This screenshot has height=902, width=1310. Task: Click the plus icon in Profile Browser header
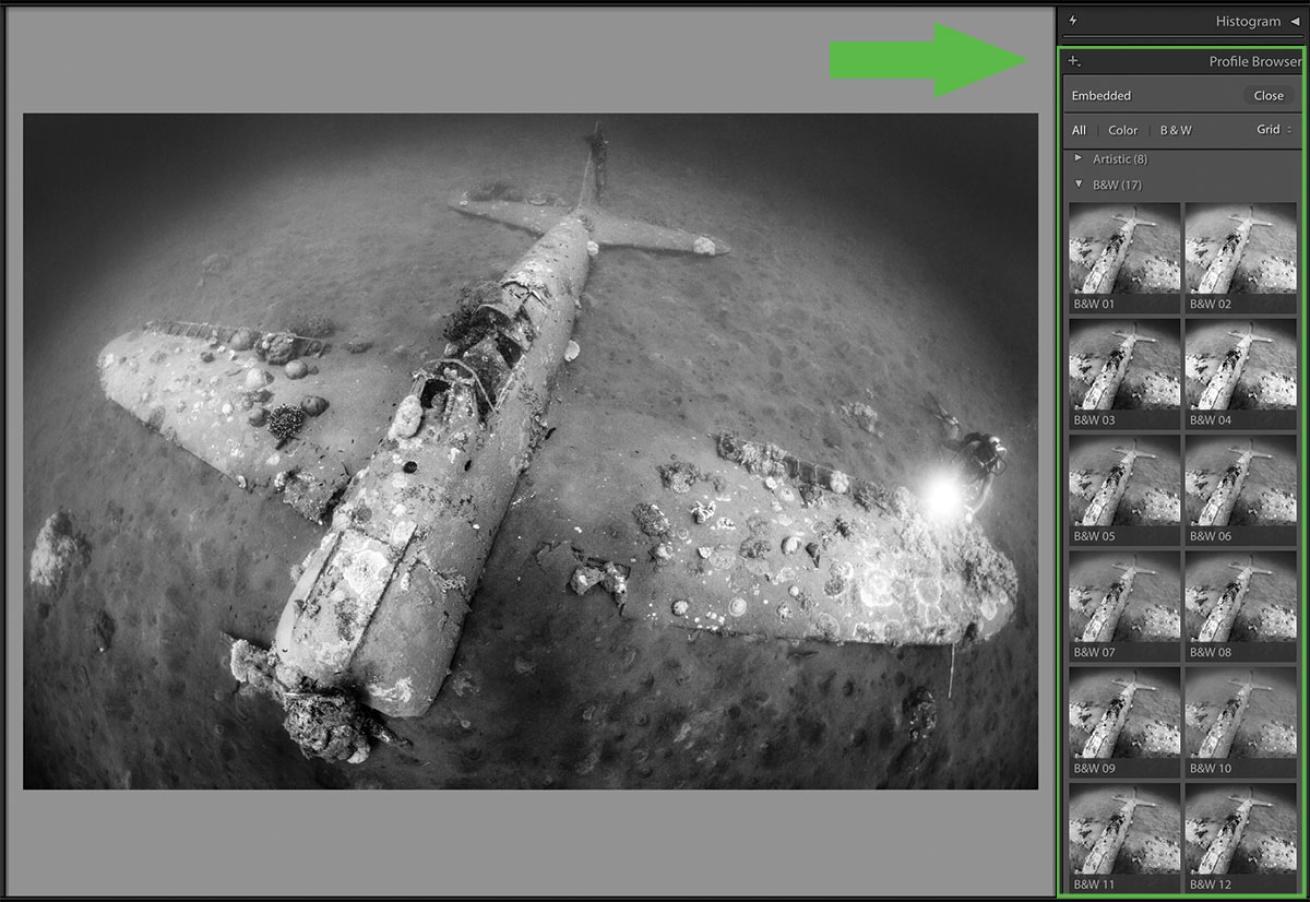(x=1075, y=62)
